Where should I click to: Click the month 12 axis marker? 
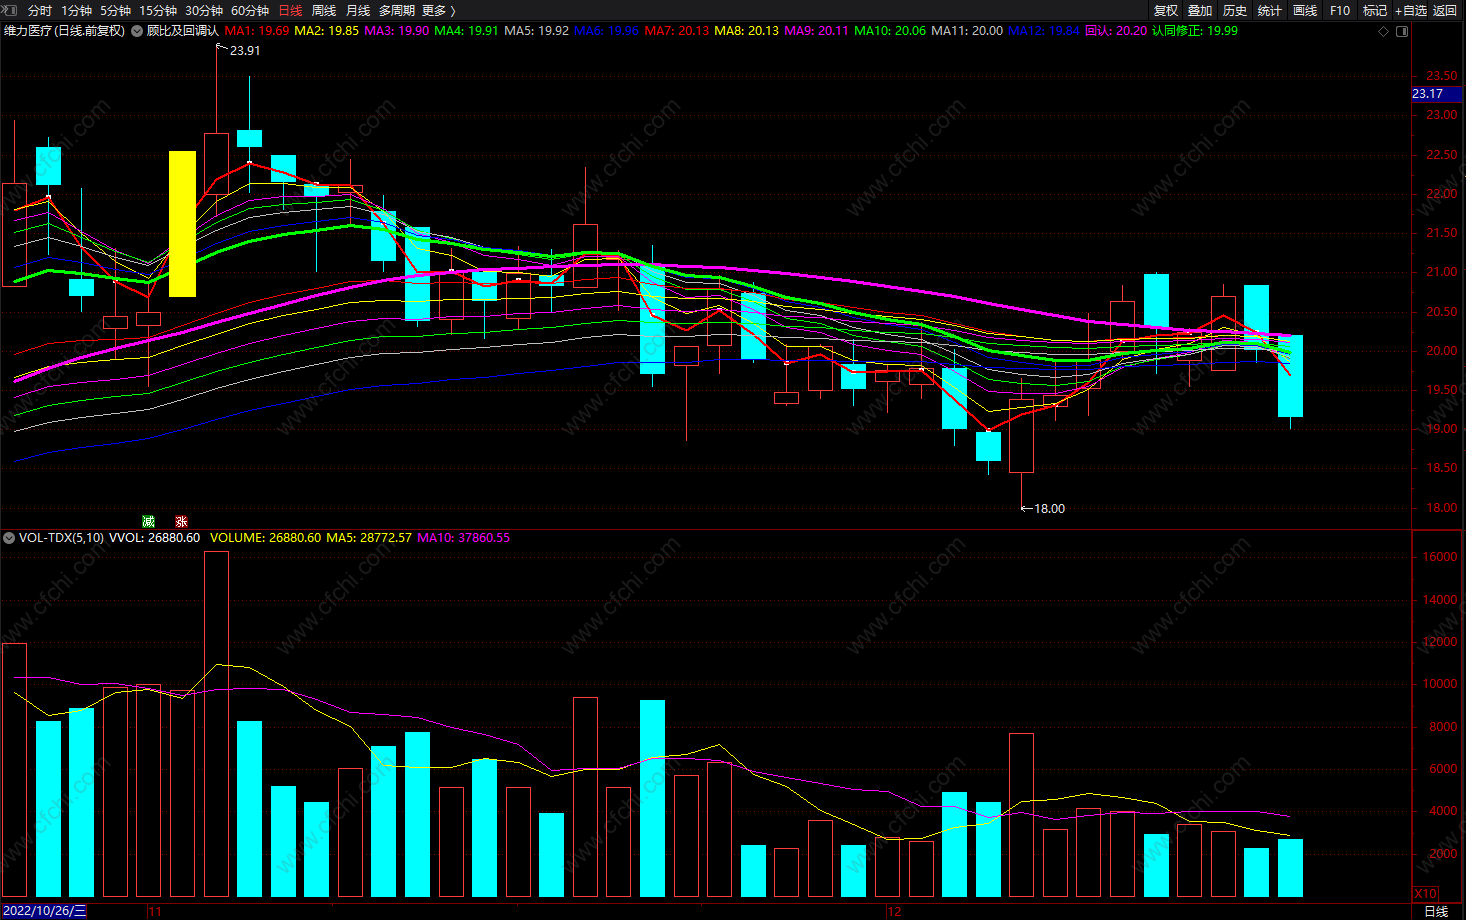894,911
